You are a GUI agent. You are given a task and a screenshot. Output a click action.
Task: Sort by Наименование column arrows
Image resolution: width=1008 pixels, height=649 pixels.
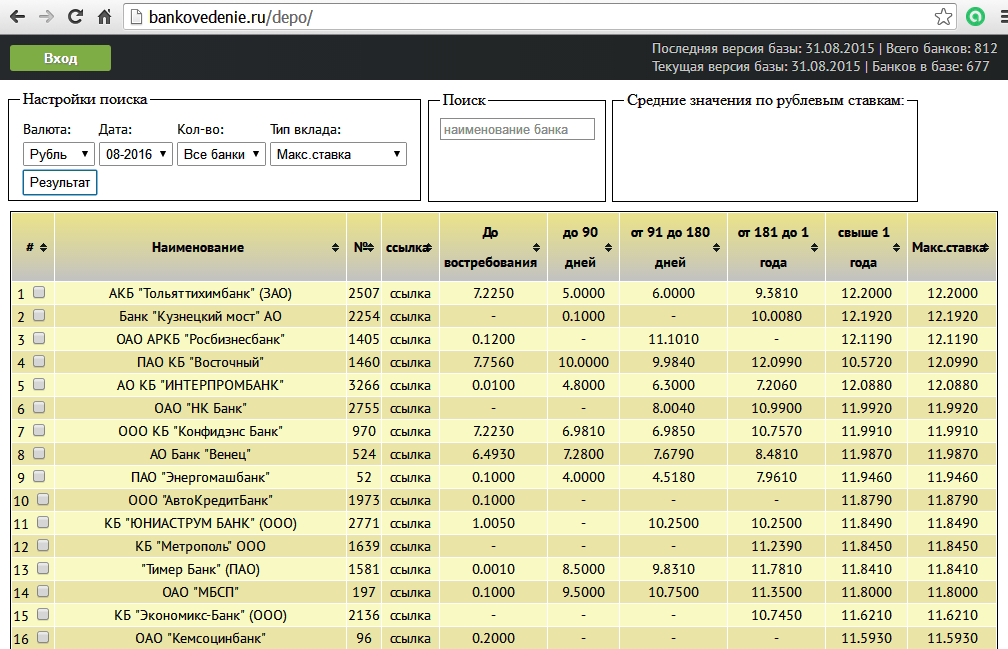[x=335, y=247]
